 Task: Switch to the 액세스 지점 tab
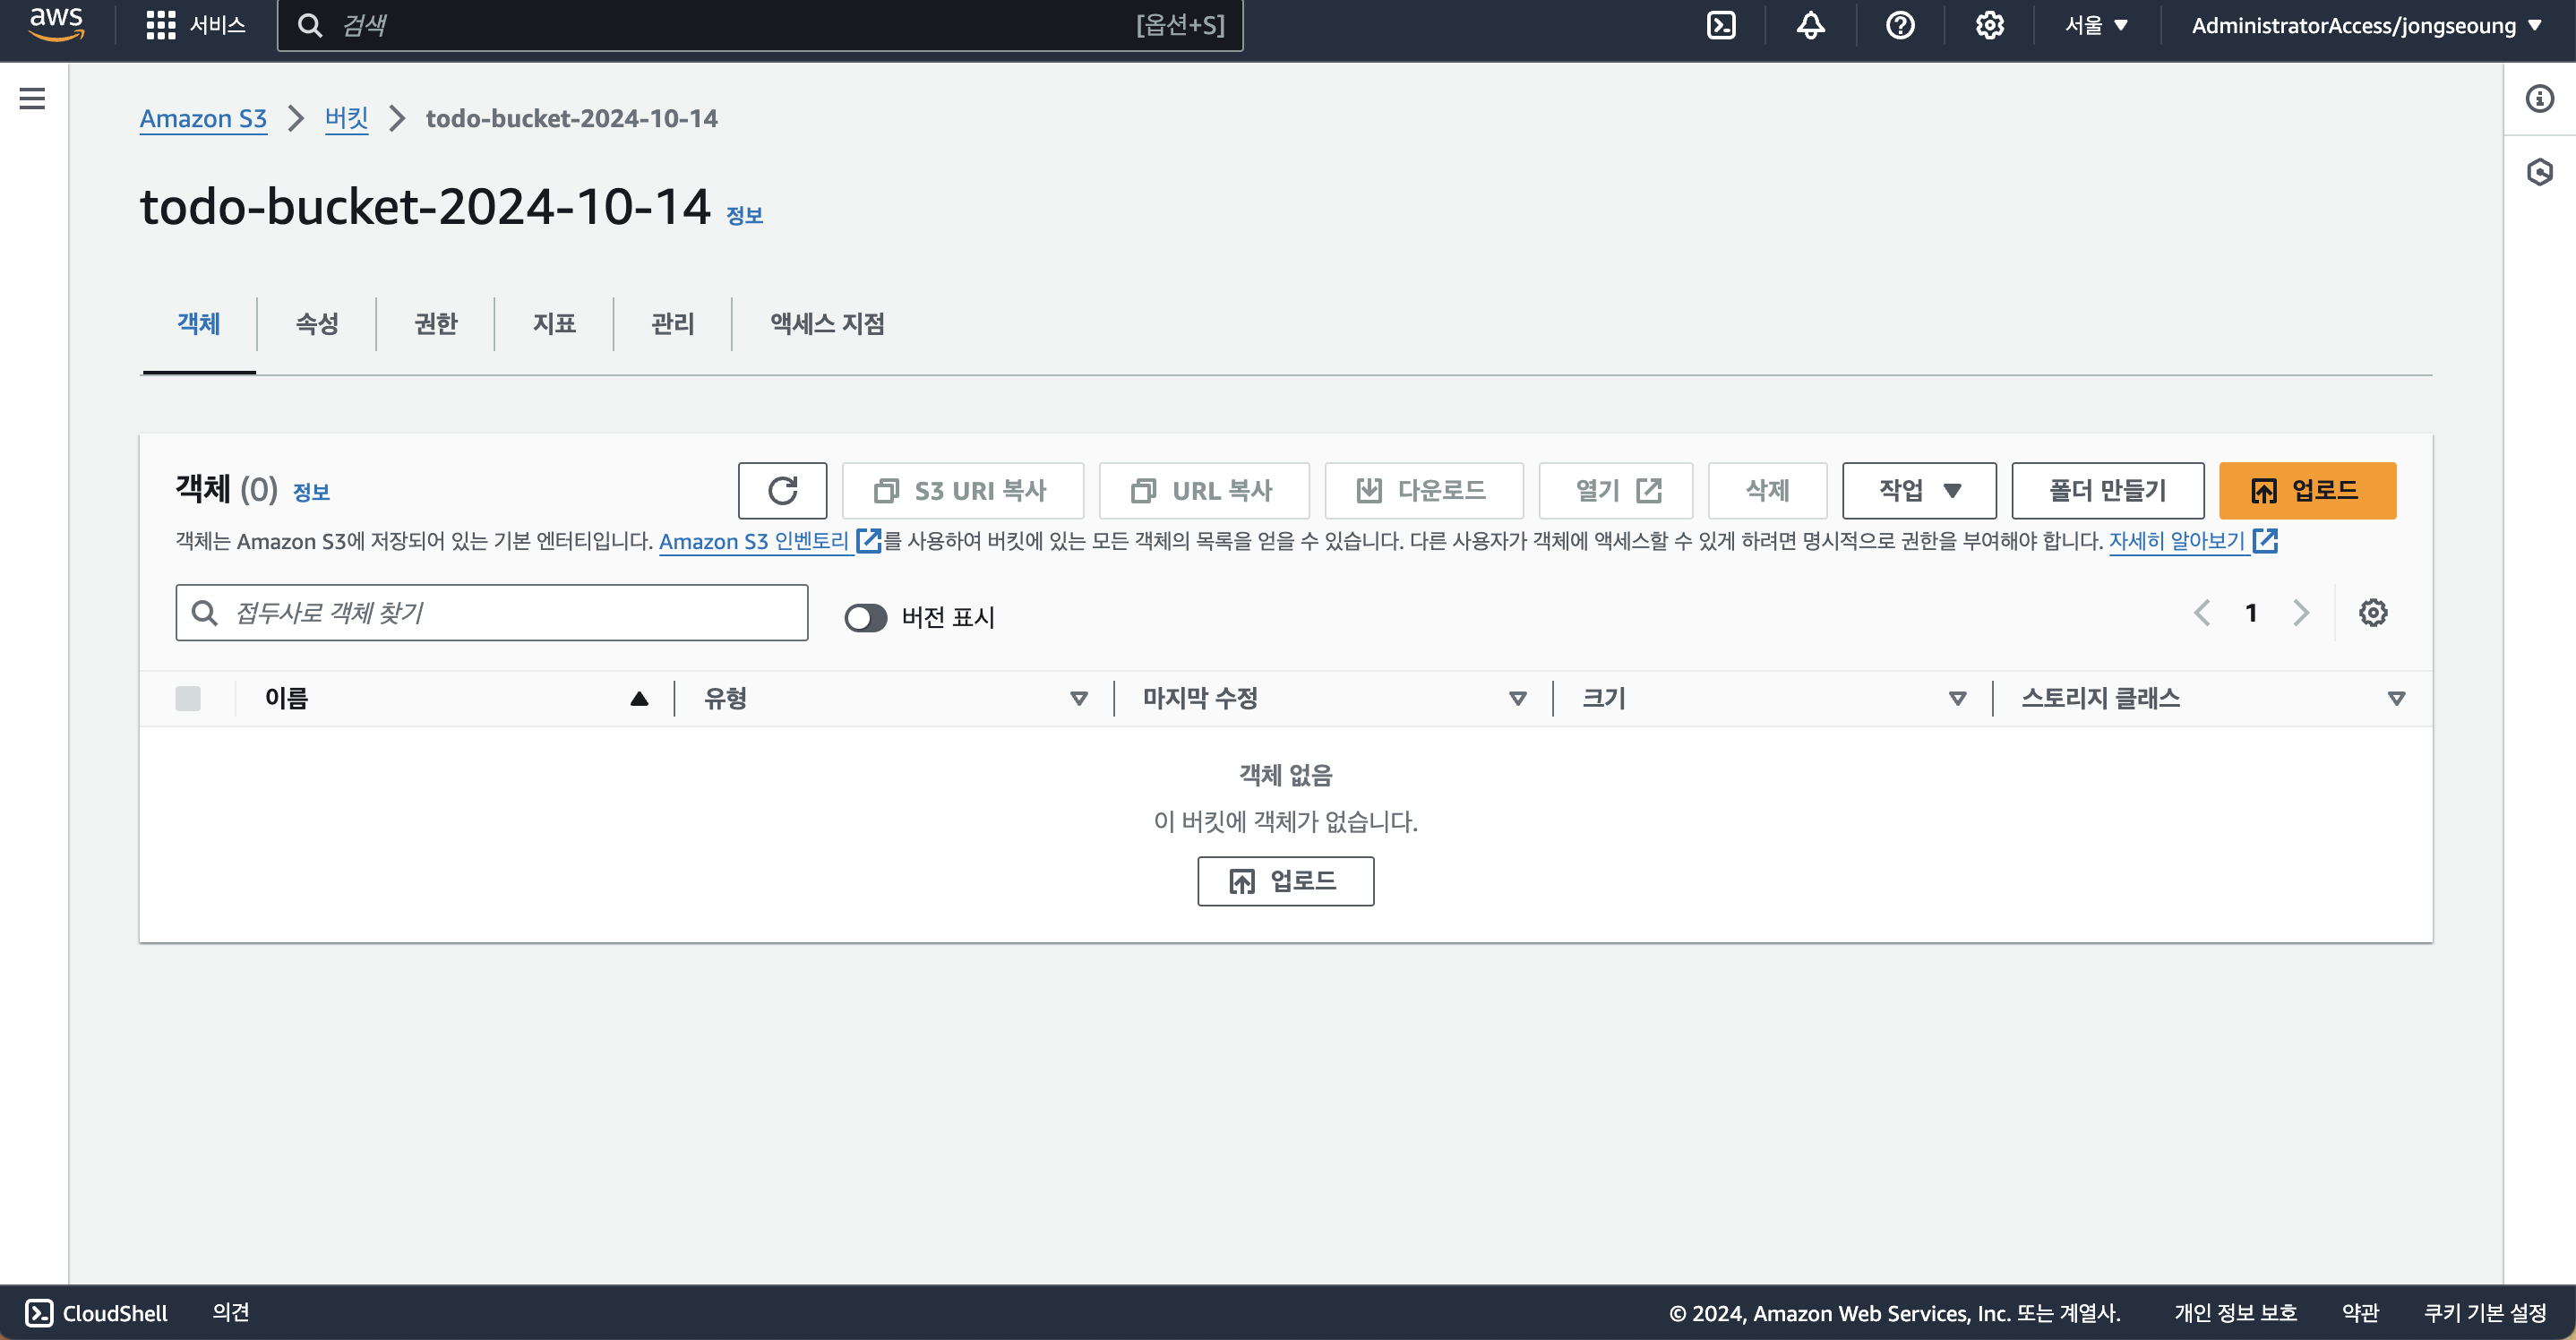827,323
